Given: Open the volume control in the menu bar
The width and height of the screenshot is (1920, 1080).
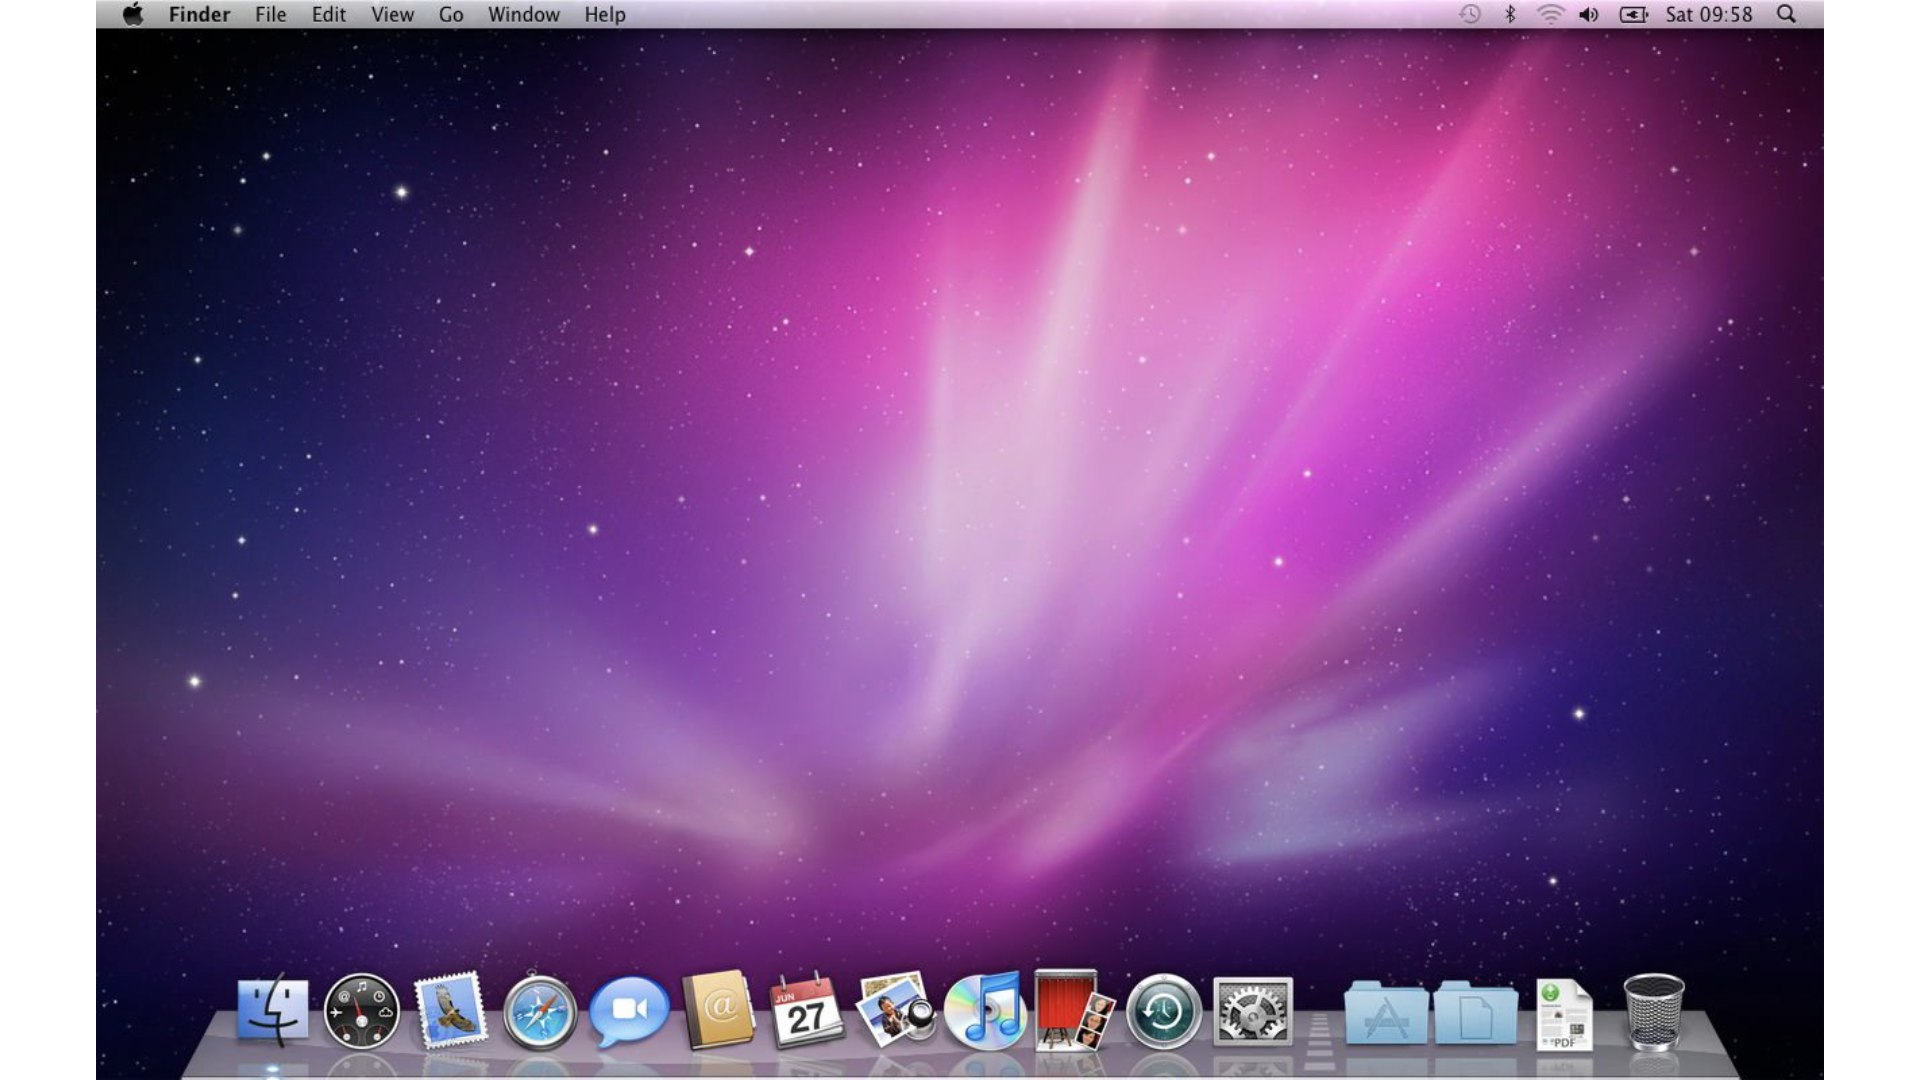Looking at the screenshot, I should point(1590,14).
